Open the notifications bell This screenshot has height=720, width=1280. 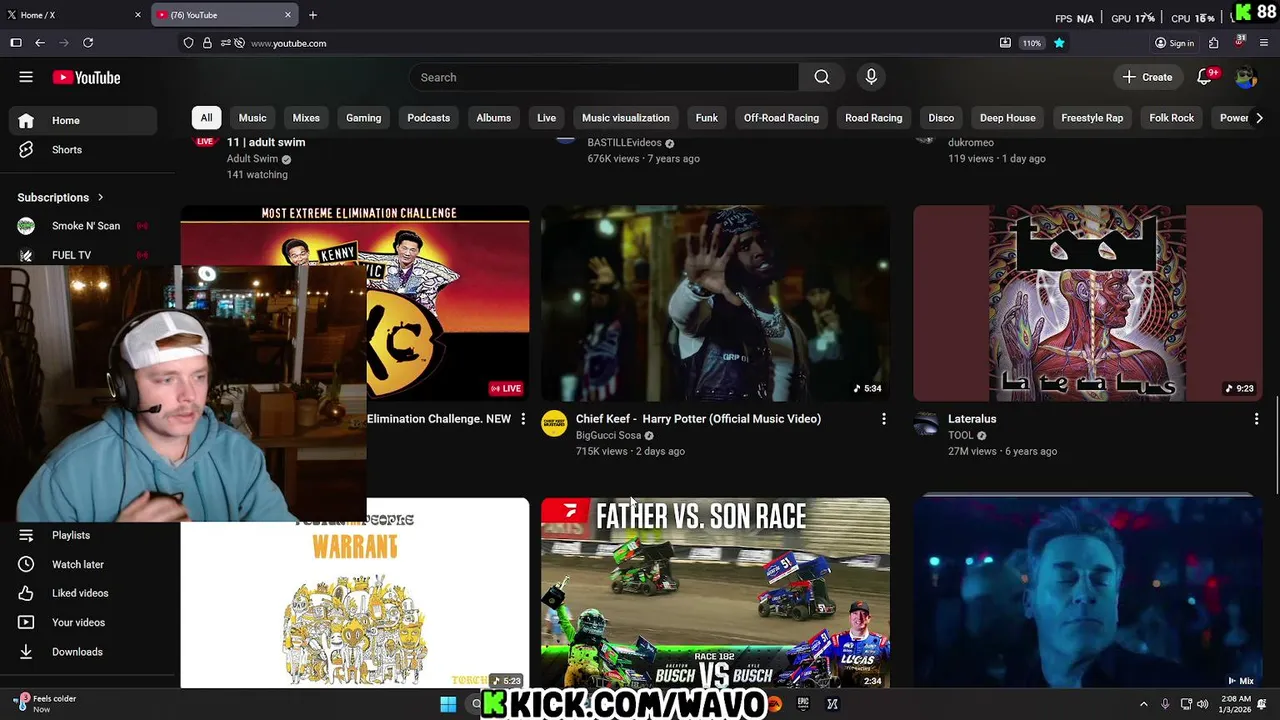pyautogui.click(x=1205, y=77)
